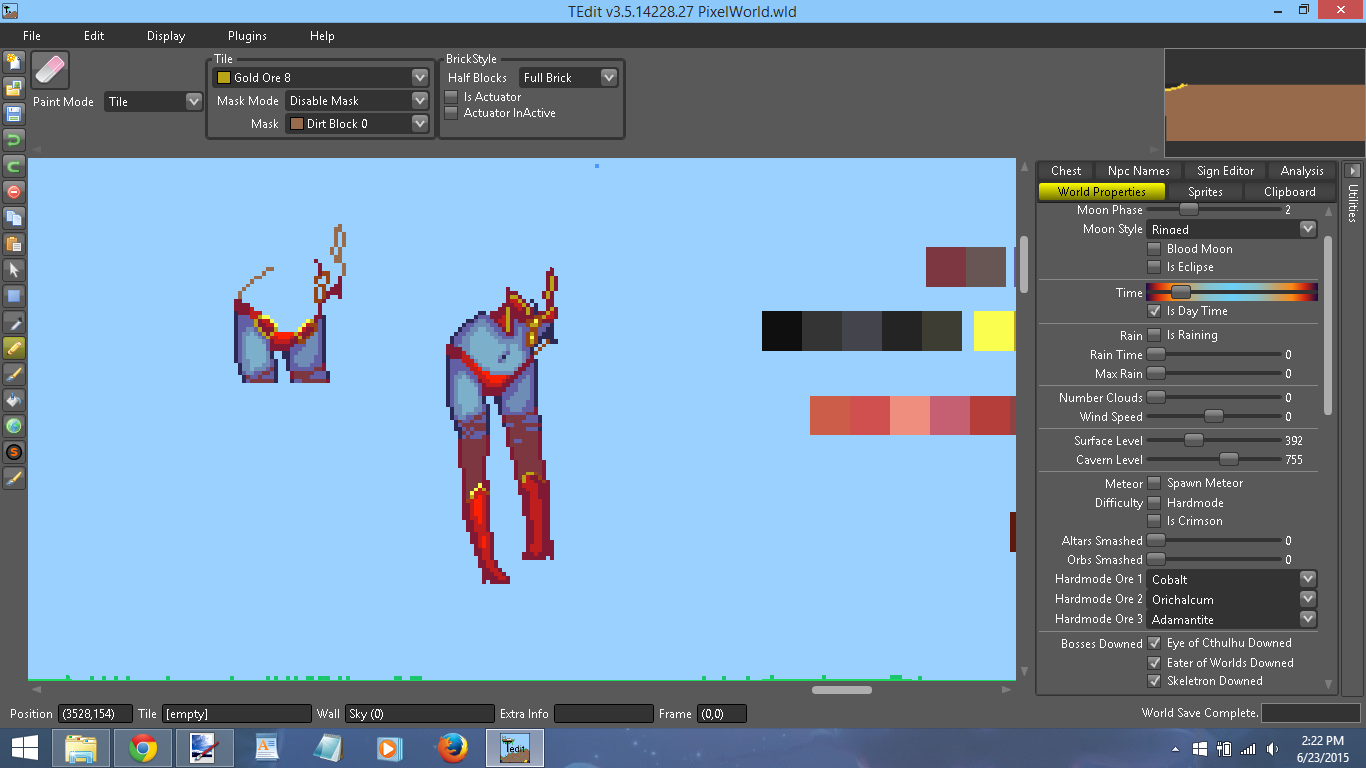
Task: Switch to the Sign Editor tab
Action: click(1225, 171)
